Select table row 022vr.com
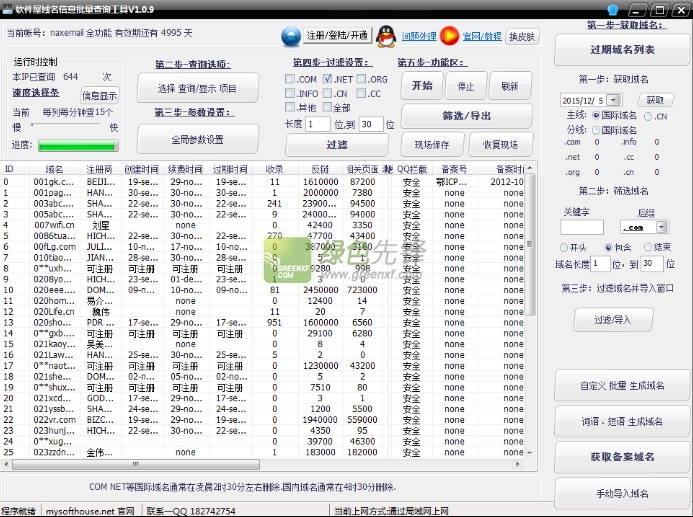 point(263,420)
